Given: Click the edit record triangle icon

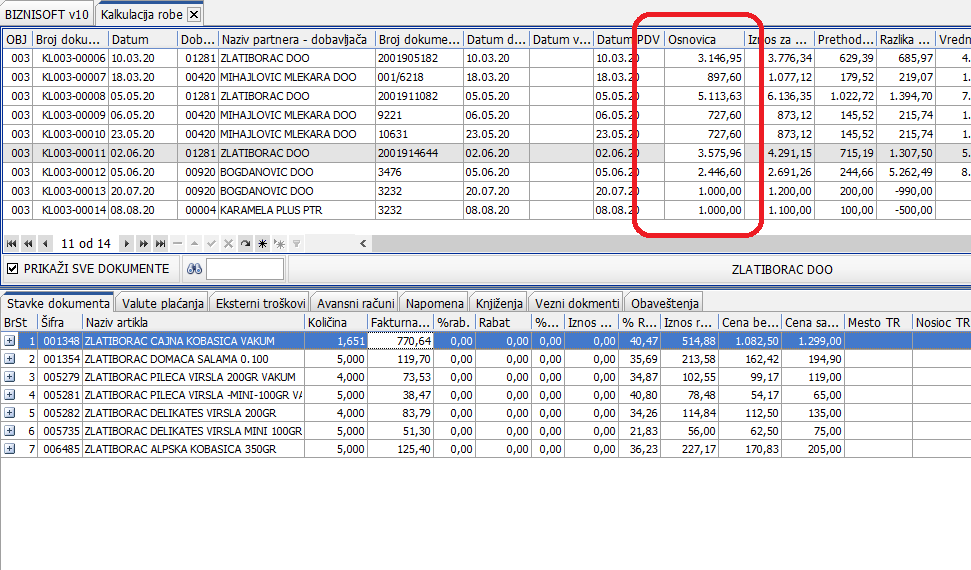Looking at the screenshot, I should coord(194,243).
